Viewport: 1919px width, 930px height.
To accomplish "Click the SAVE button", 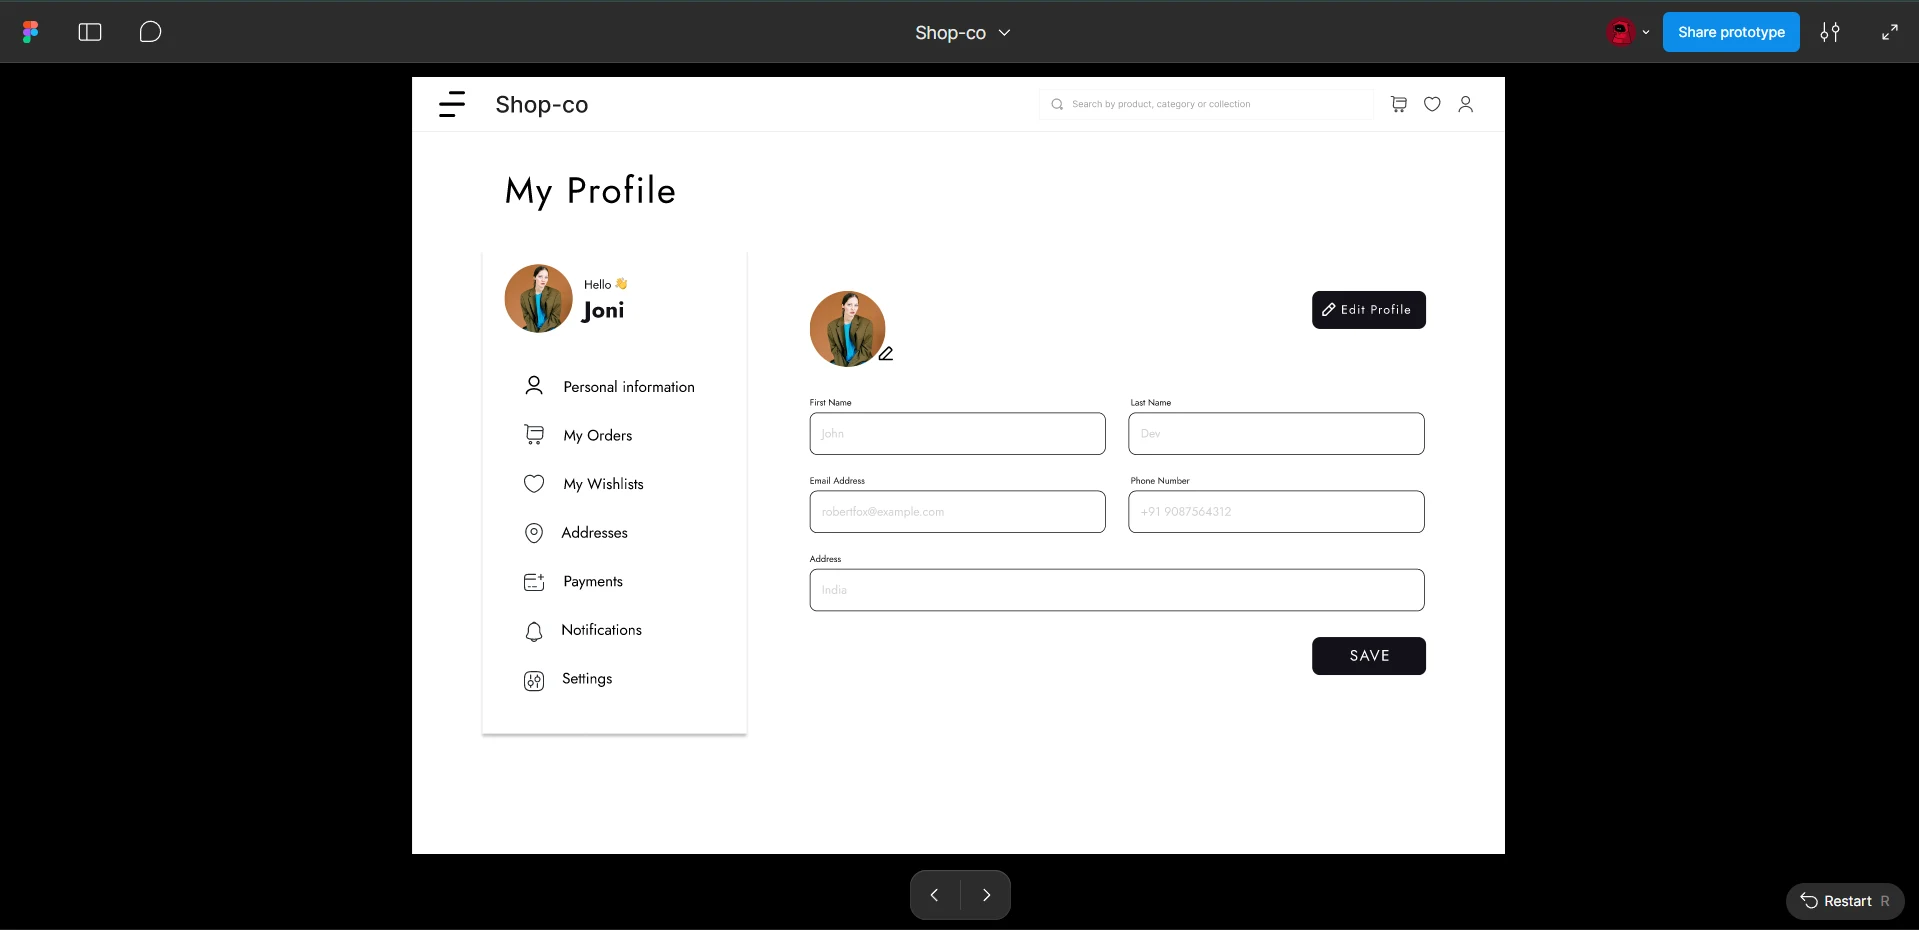I will 1368,656.
